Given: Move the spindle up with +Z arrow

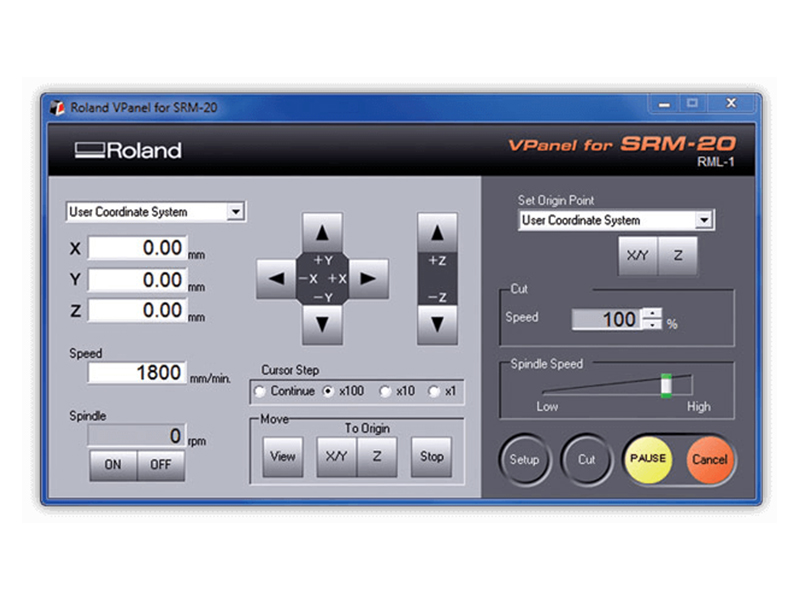Looking at the screenshot, I should point(439,232).
